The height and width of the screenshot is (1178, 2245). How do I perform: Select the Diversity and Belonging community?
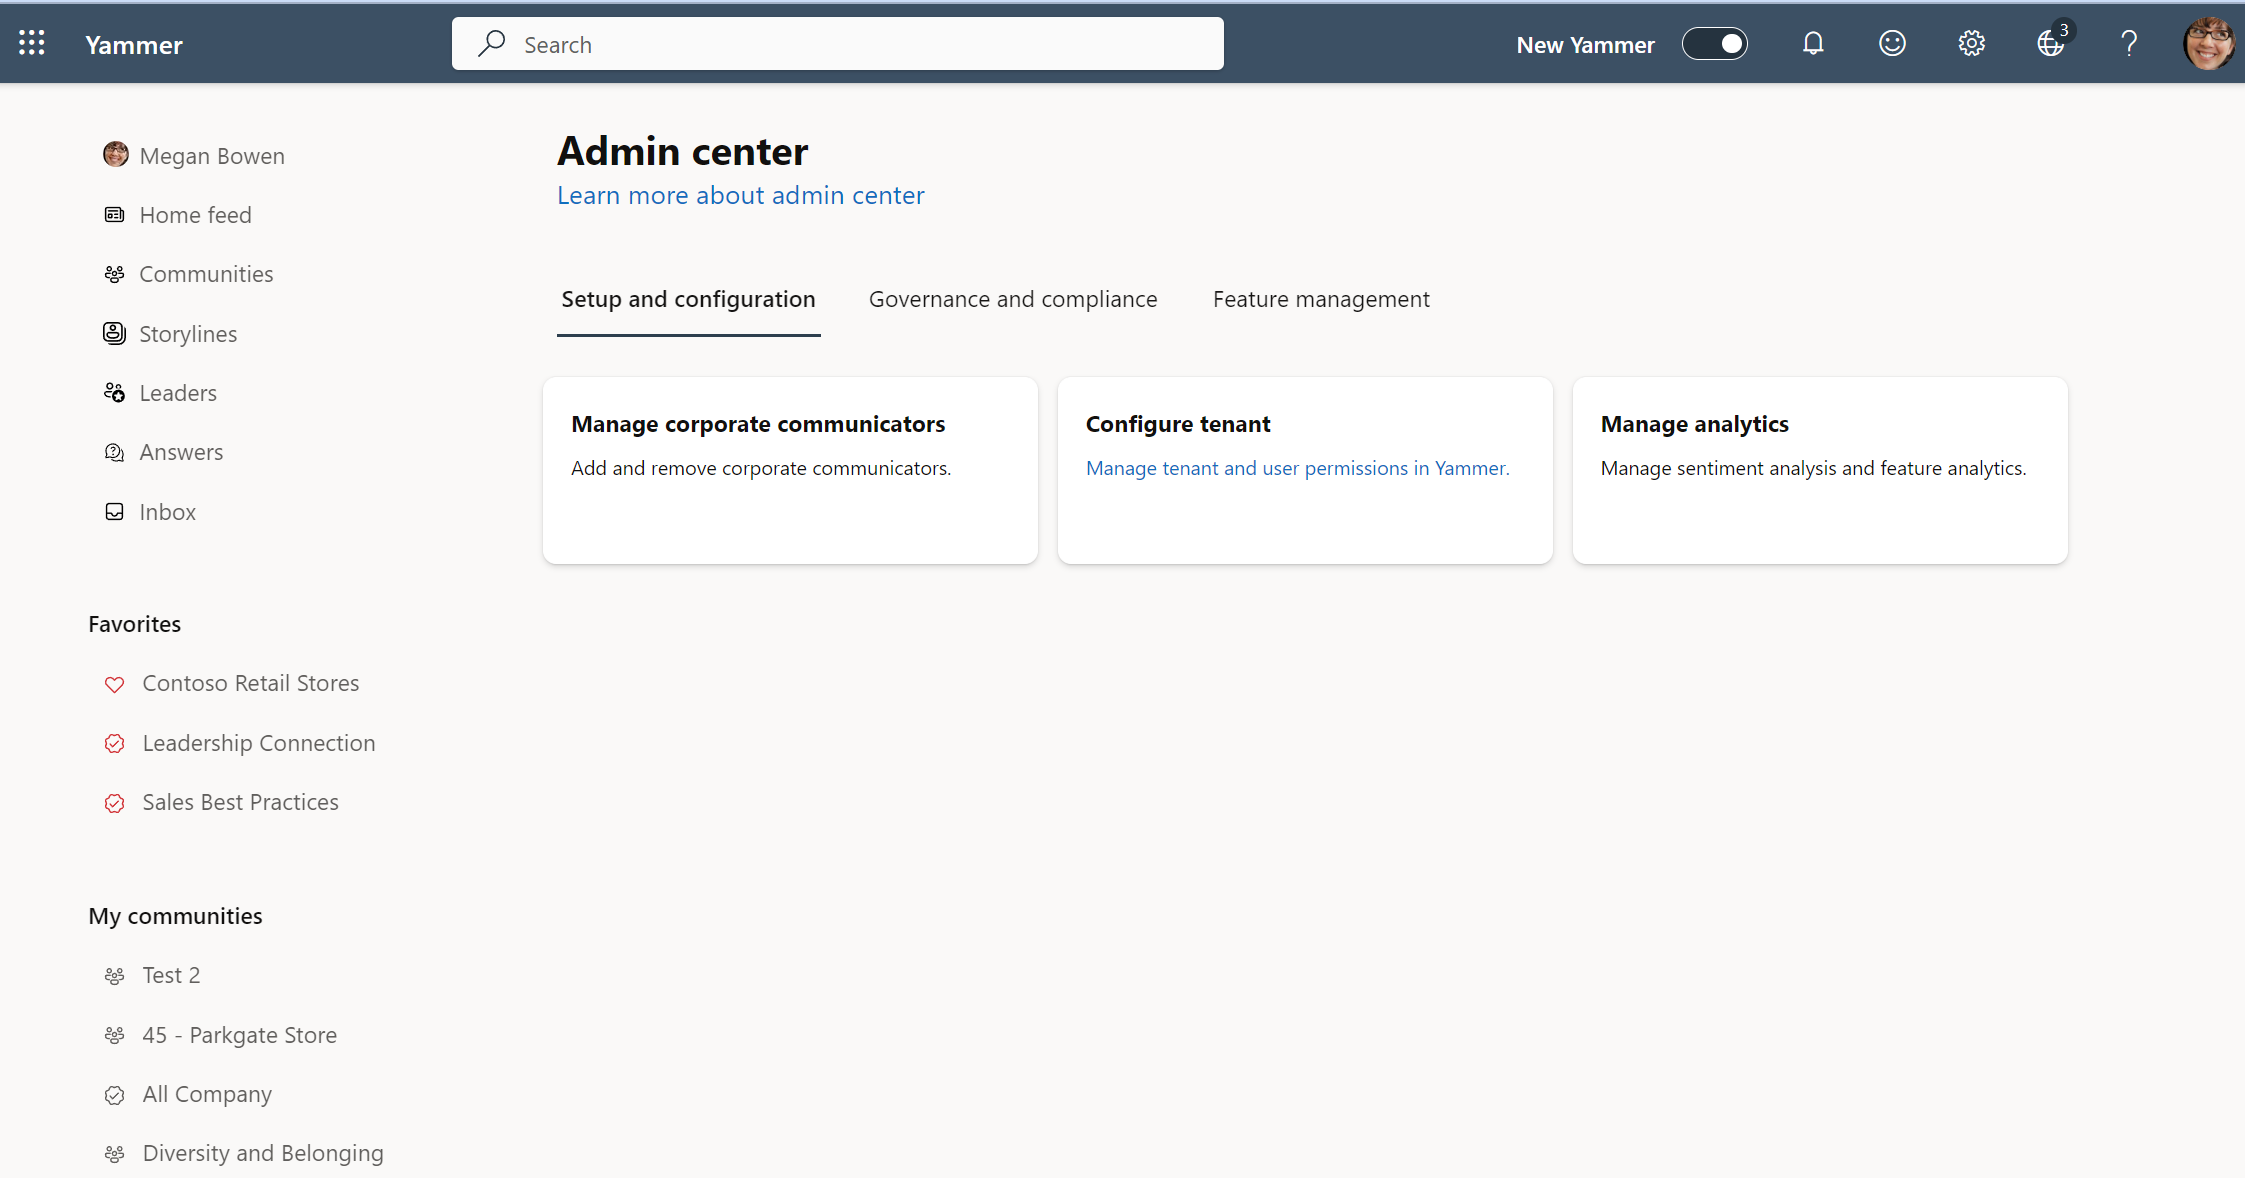point(263,1152)
